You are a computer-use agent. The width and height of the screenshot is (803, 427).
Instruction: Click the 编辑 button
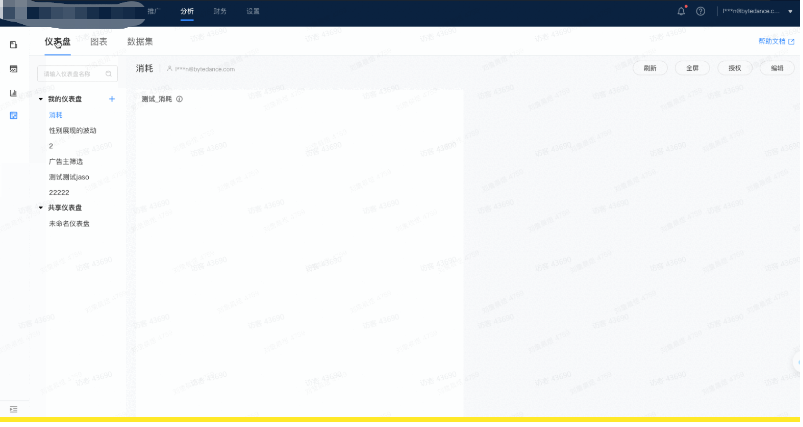coord(776,68)
